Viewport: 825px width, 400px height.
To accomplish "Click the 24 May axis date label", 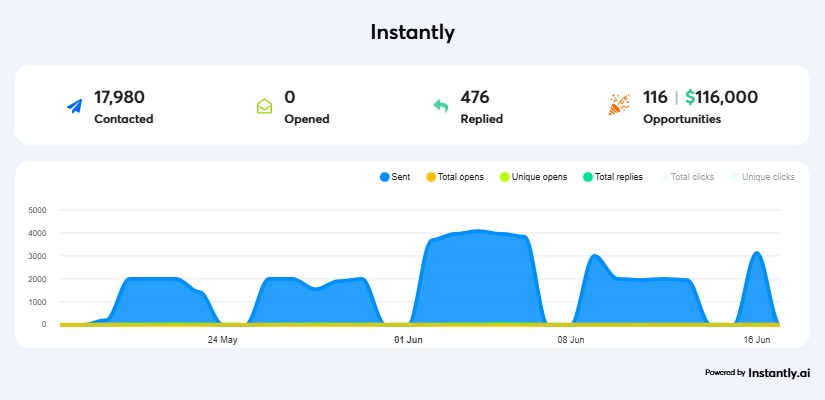I will (x=223, y=340).
